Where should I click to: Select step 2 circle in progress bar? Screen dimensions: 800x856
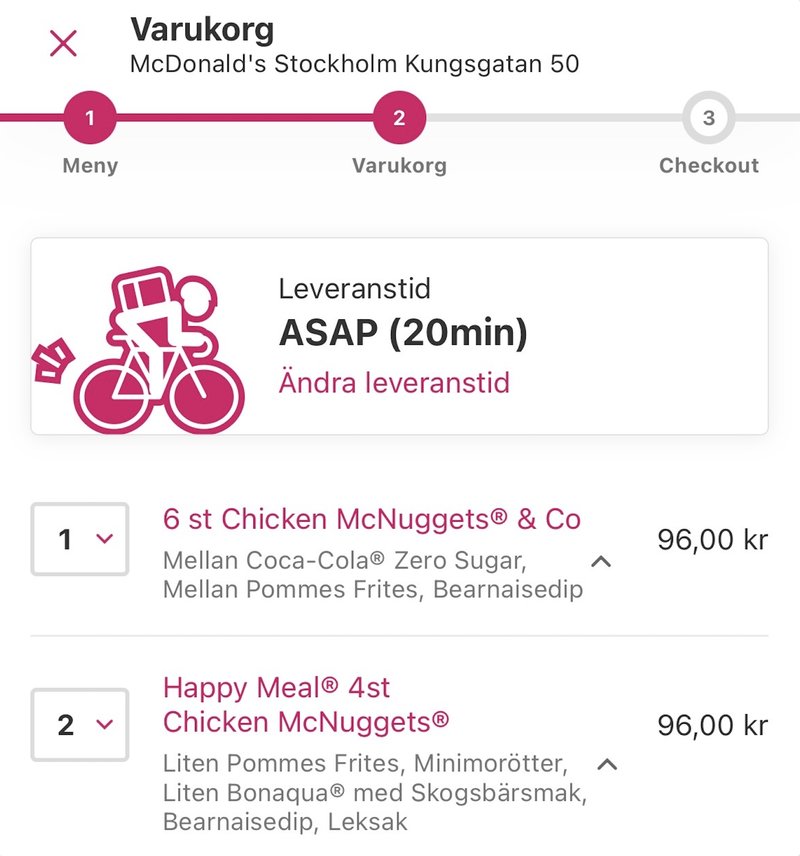click(x=399, y=117)
